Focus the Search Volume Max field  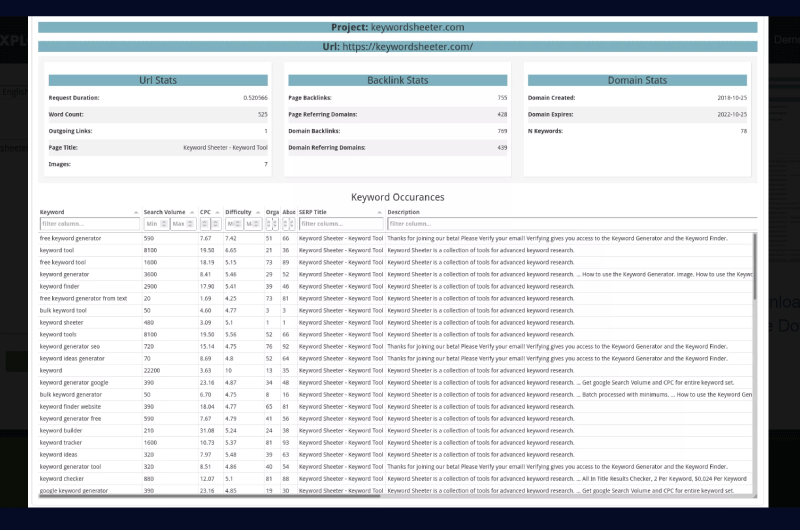pyautogui.click(x=183, y=223)
